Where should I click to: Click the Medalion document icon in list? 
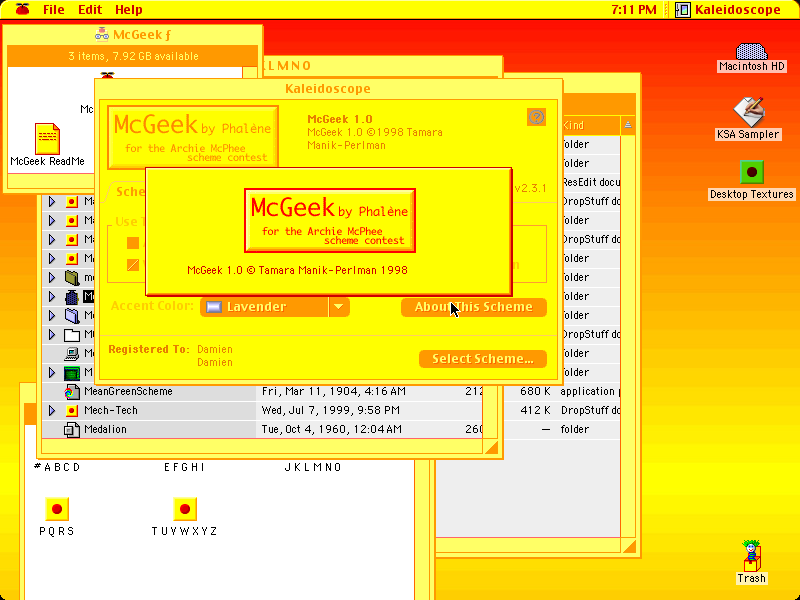point(71,430)
